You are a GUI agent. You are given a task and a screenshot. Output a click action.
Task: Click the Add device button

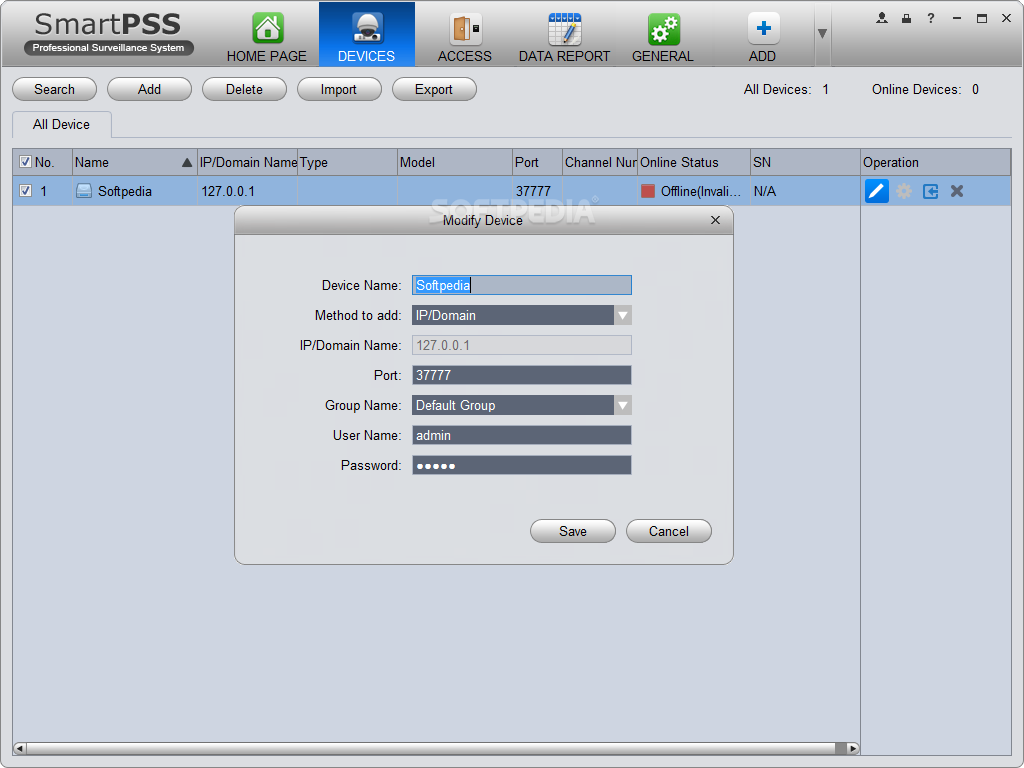[150, 89]
